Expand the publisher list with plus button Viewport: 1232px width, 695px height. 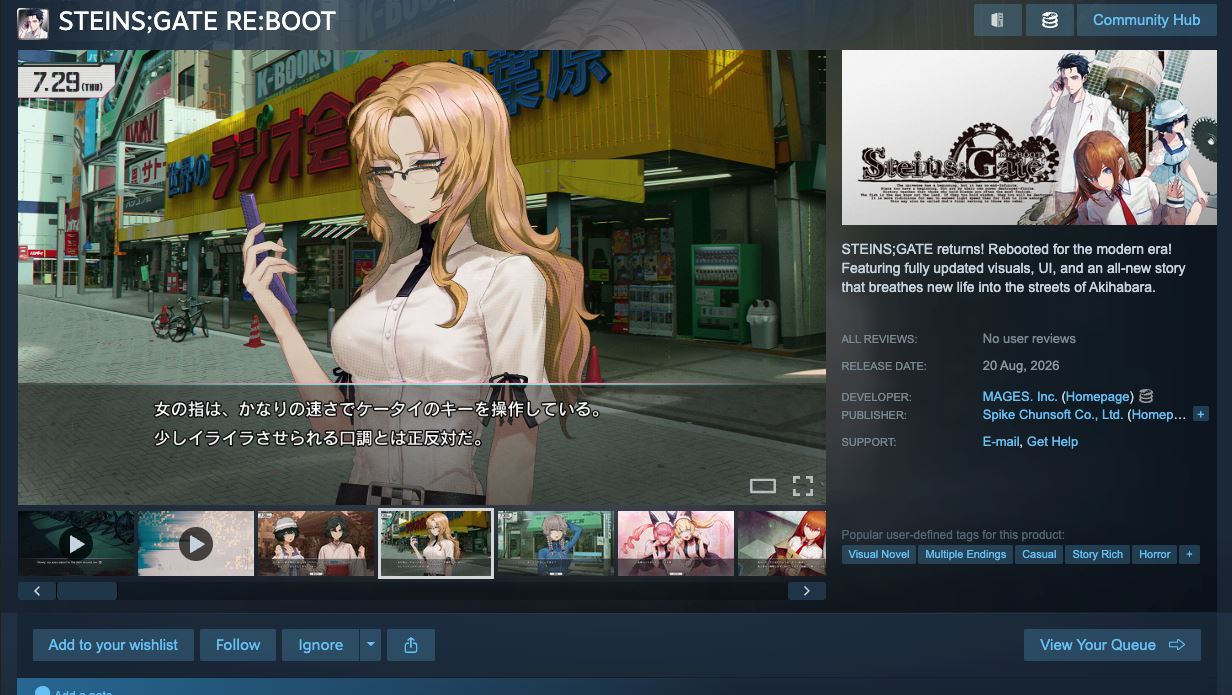click(x=1201, y=414)
